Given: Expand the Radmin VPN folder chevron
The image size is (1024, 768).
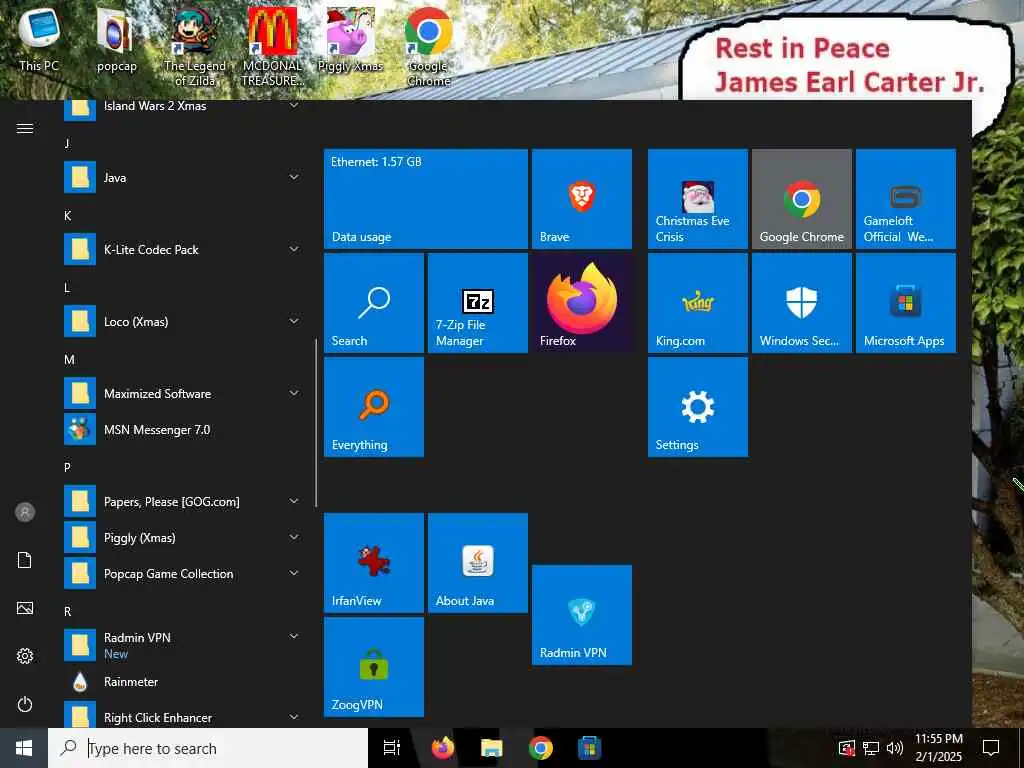Looking at the screenshot, I should click(x=294, y=636).
